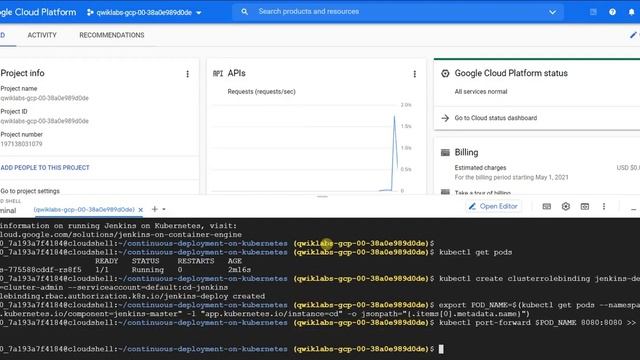This screenshot has width=640, height=360.
Task: Expand the search bar dropdown chevron
Action: tap(552, 12)
